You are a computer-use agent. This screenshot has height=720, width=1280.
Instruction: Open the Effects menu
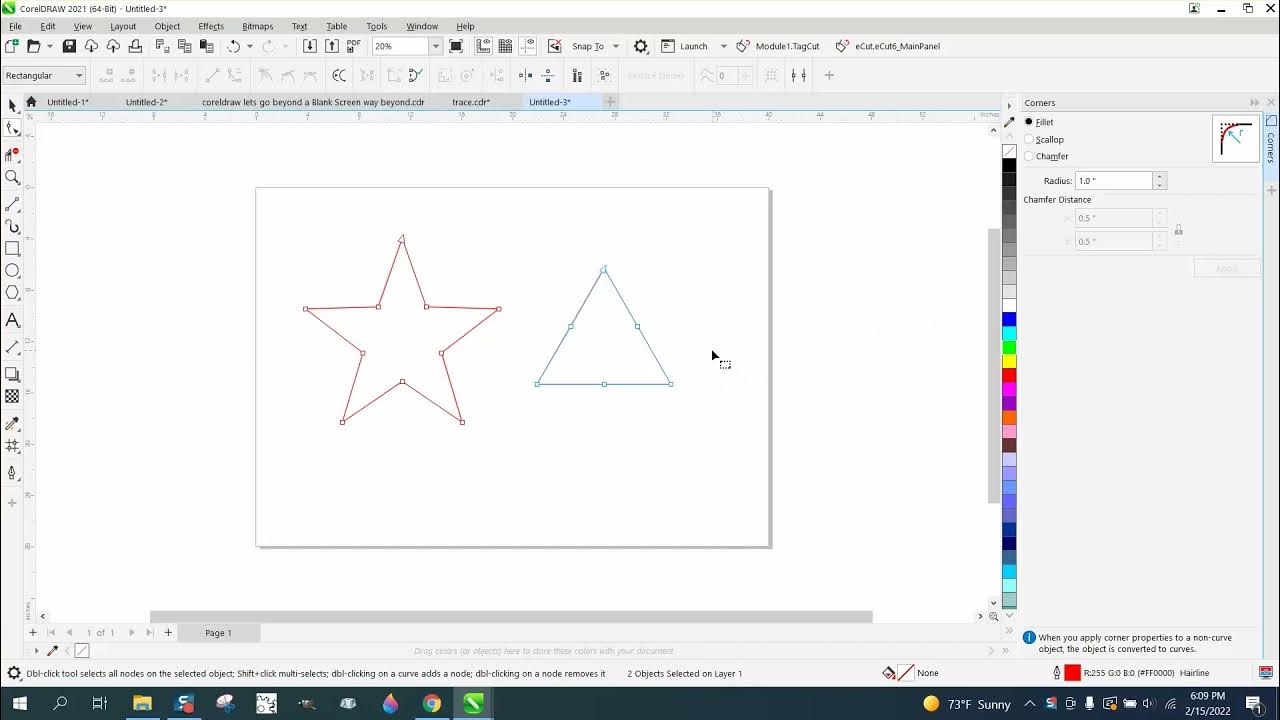pos(211,26)
